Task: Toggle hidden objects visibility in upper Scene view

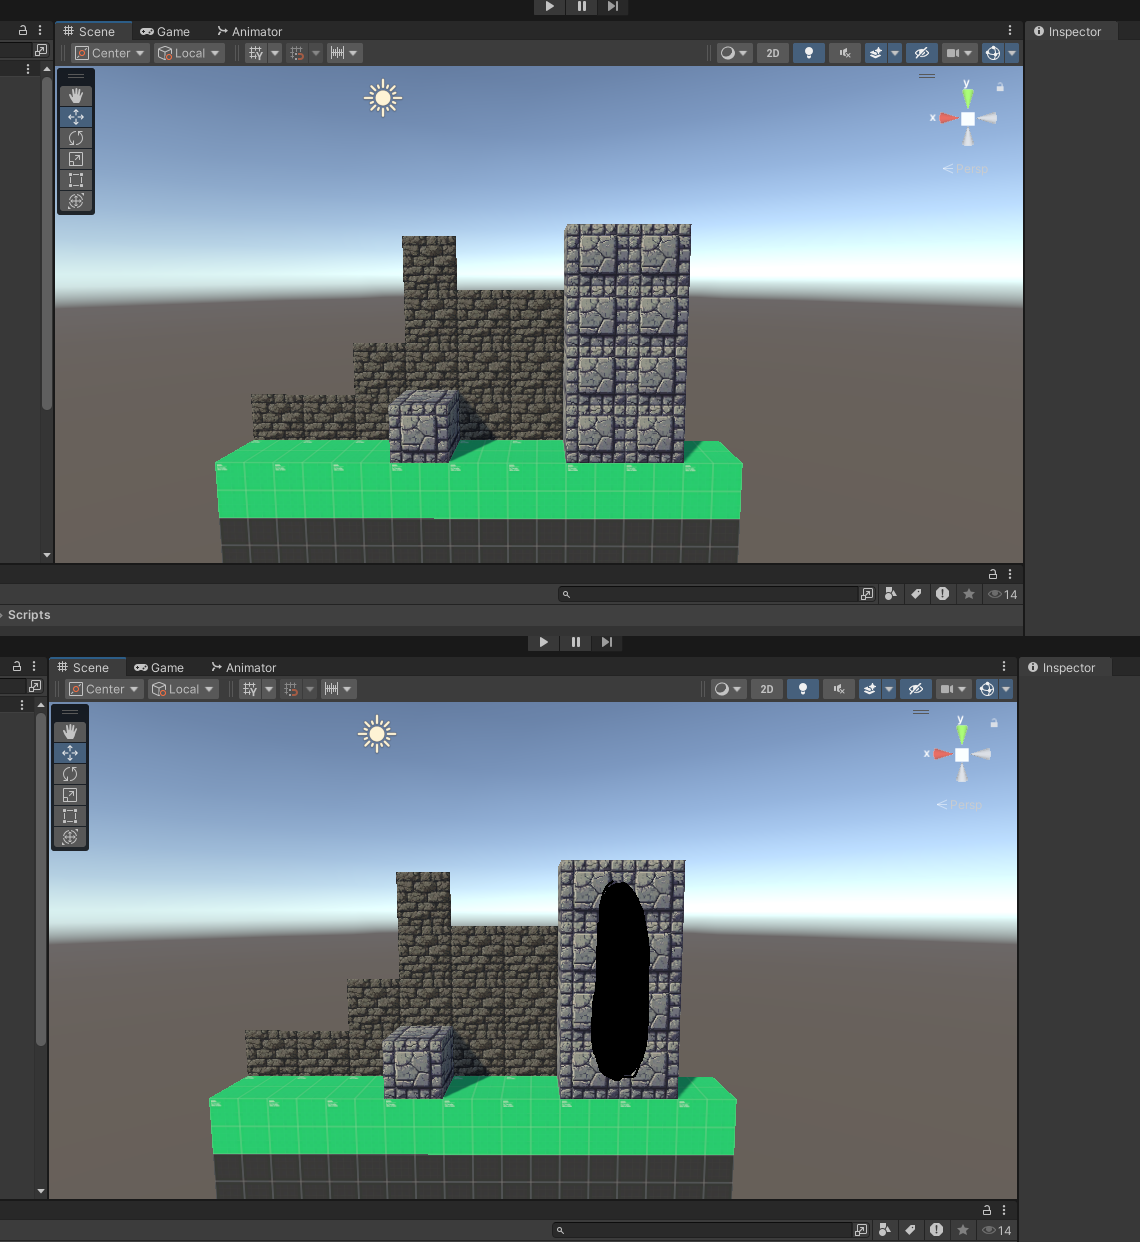Action: point(922,53)
